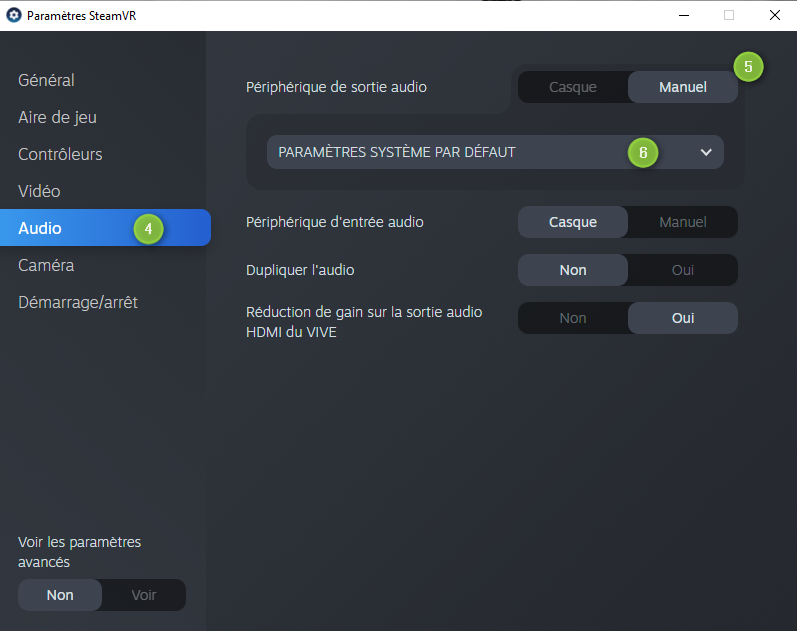797x631 pixels.
Task: Hide advanced settings with Non
Action: coord(60,595)
